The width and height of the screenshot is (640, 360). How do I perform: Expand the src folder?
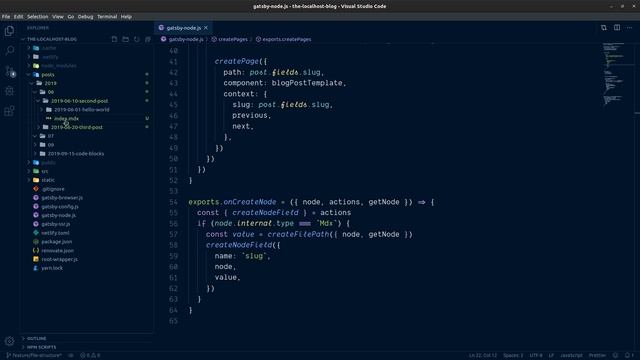(x=45, y=171)
